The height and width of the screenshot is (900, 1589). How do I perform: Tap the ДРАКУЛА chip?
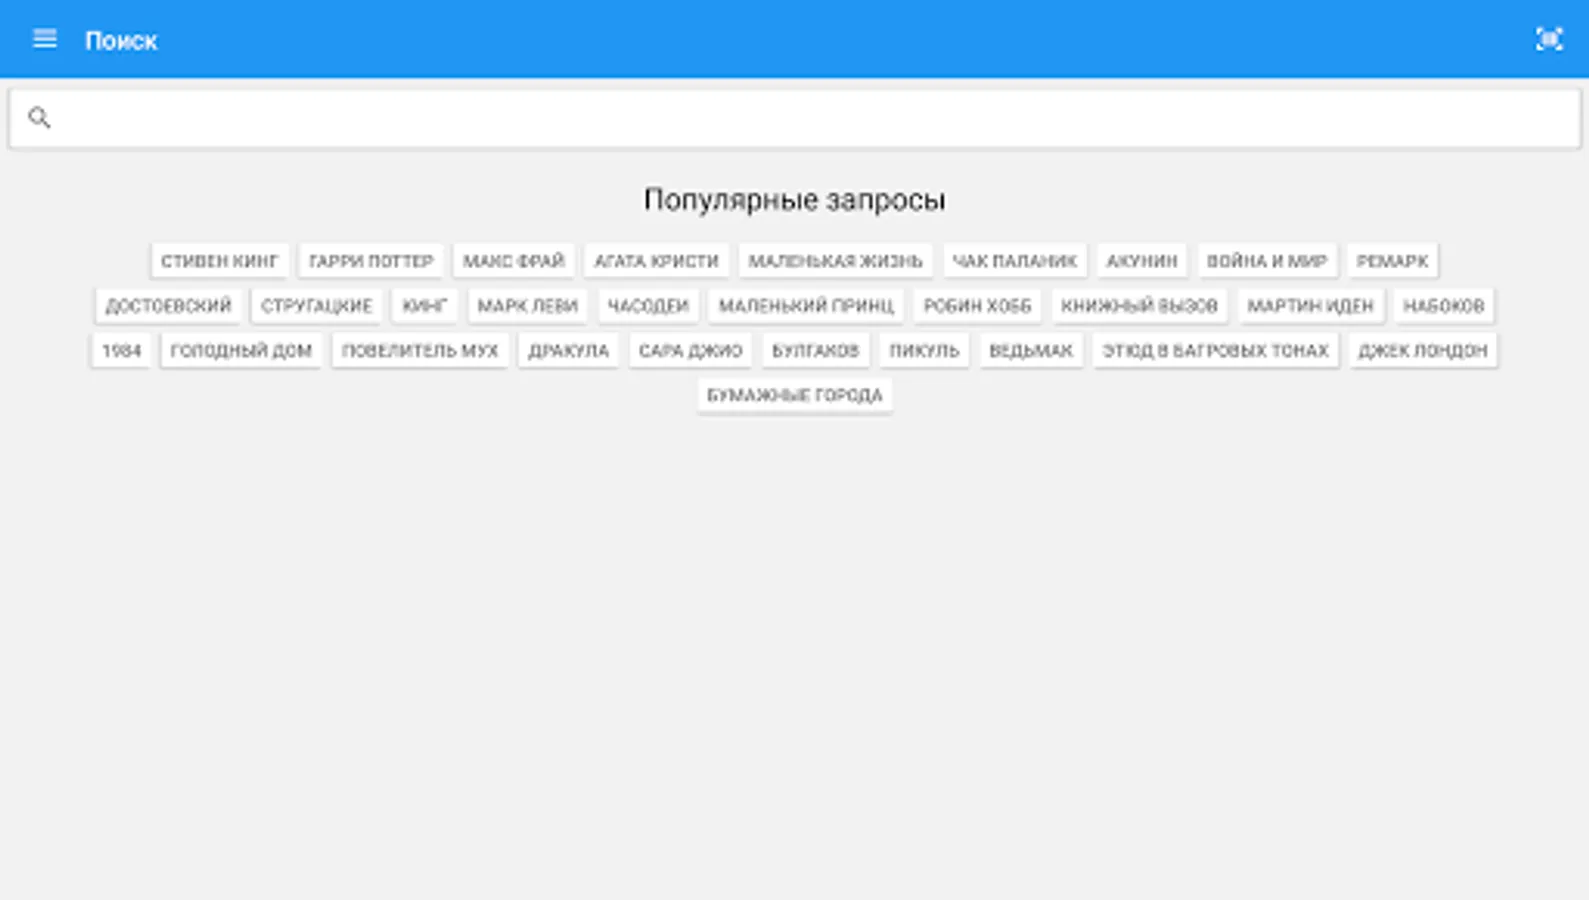(569, 351)
